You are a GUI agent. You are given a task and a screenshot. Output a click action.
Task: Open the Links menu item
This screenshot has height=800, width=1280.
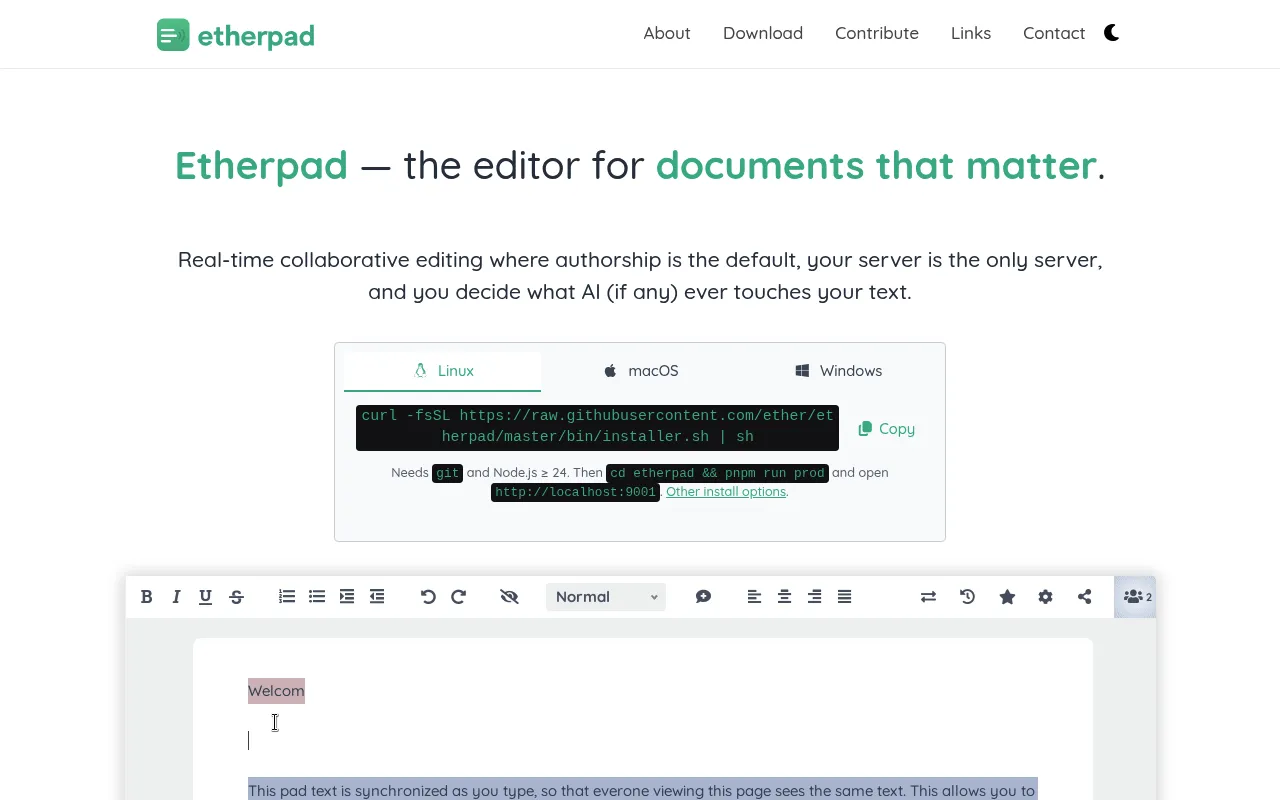tap(971, 33)
